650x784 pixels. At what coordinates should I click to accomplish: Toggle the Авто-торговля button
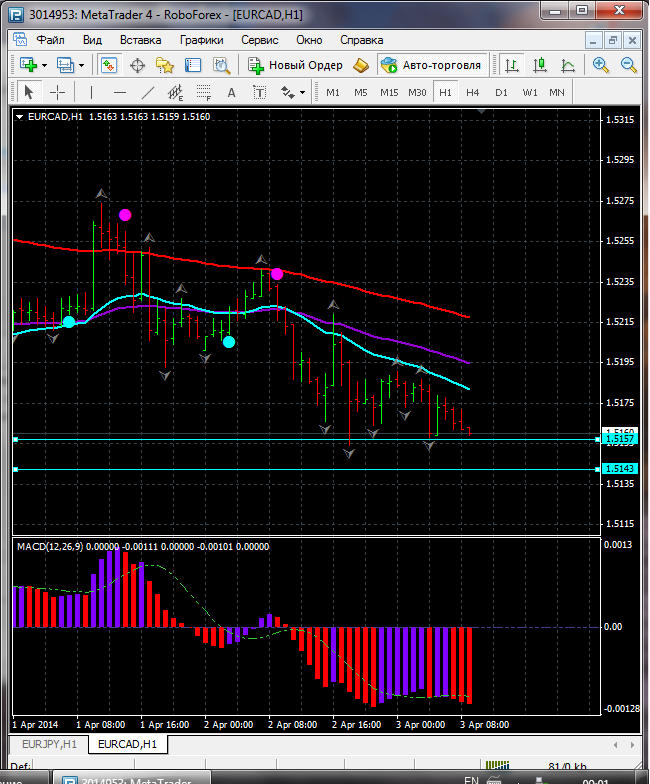(432, 65)
